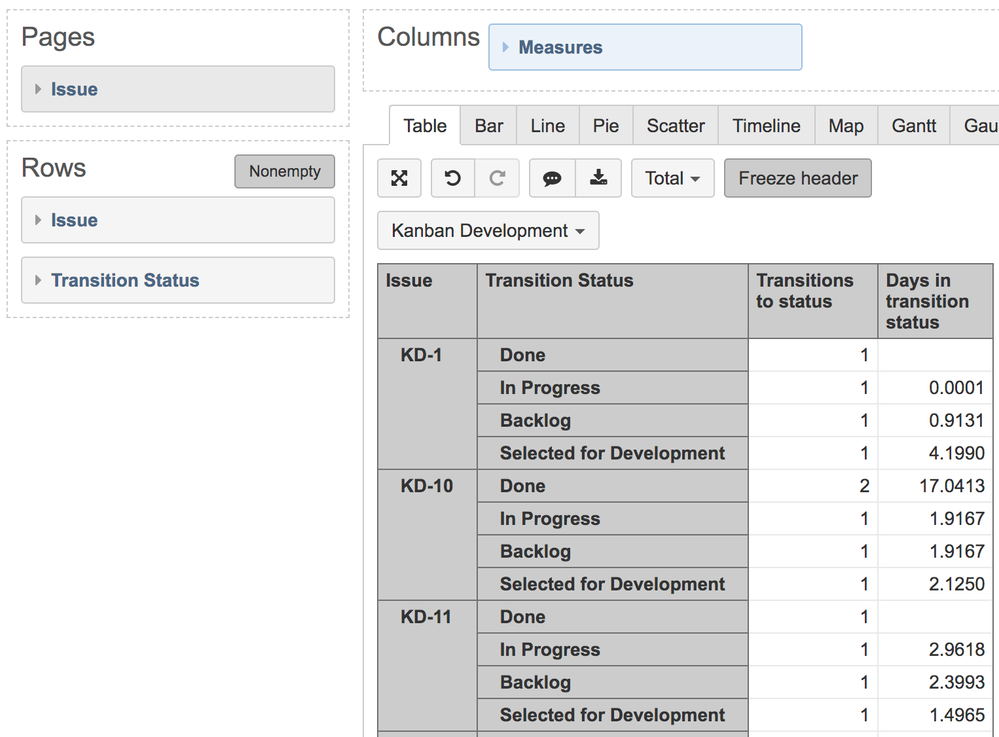999x737 pixels.
Task: Click Selected for Development under KD-11
Action: [x=612, y=715]
